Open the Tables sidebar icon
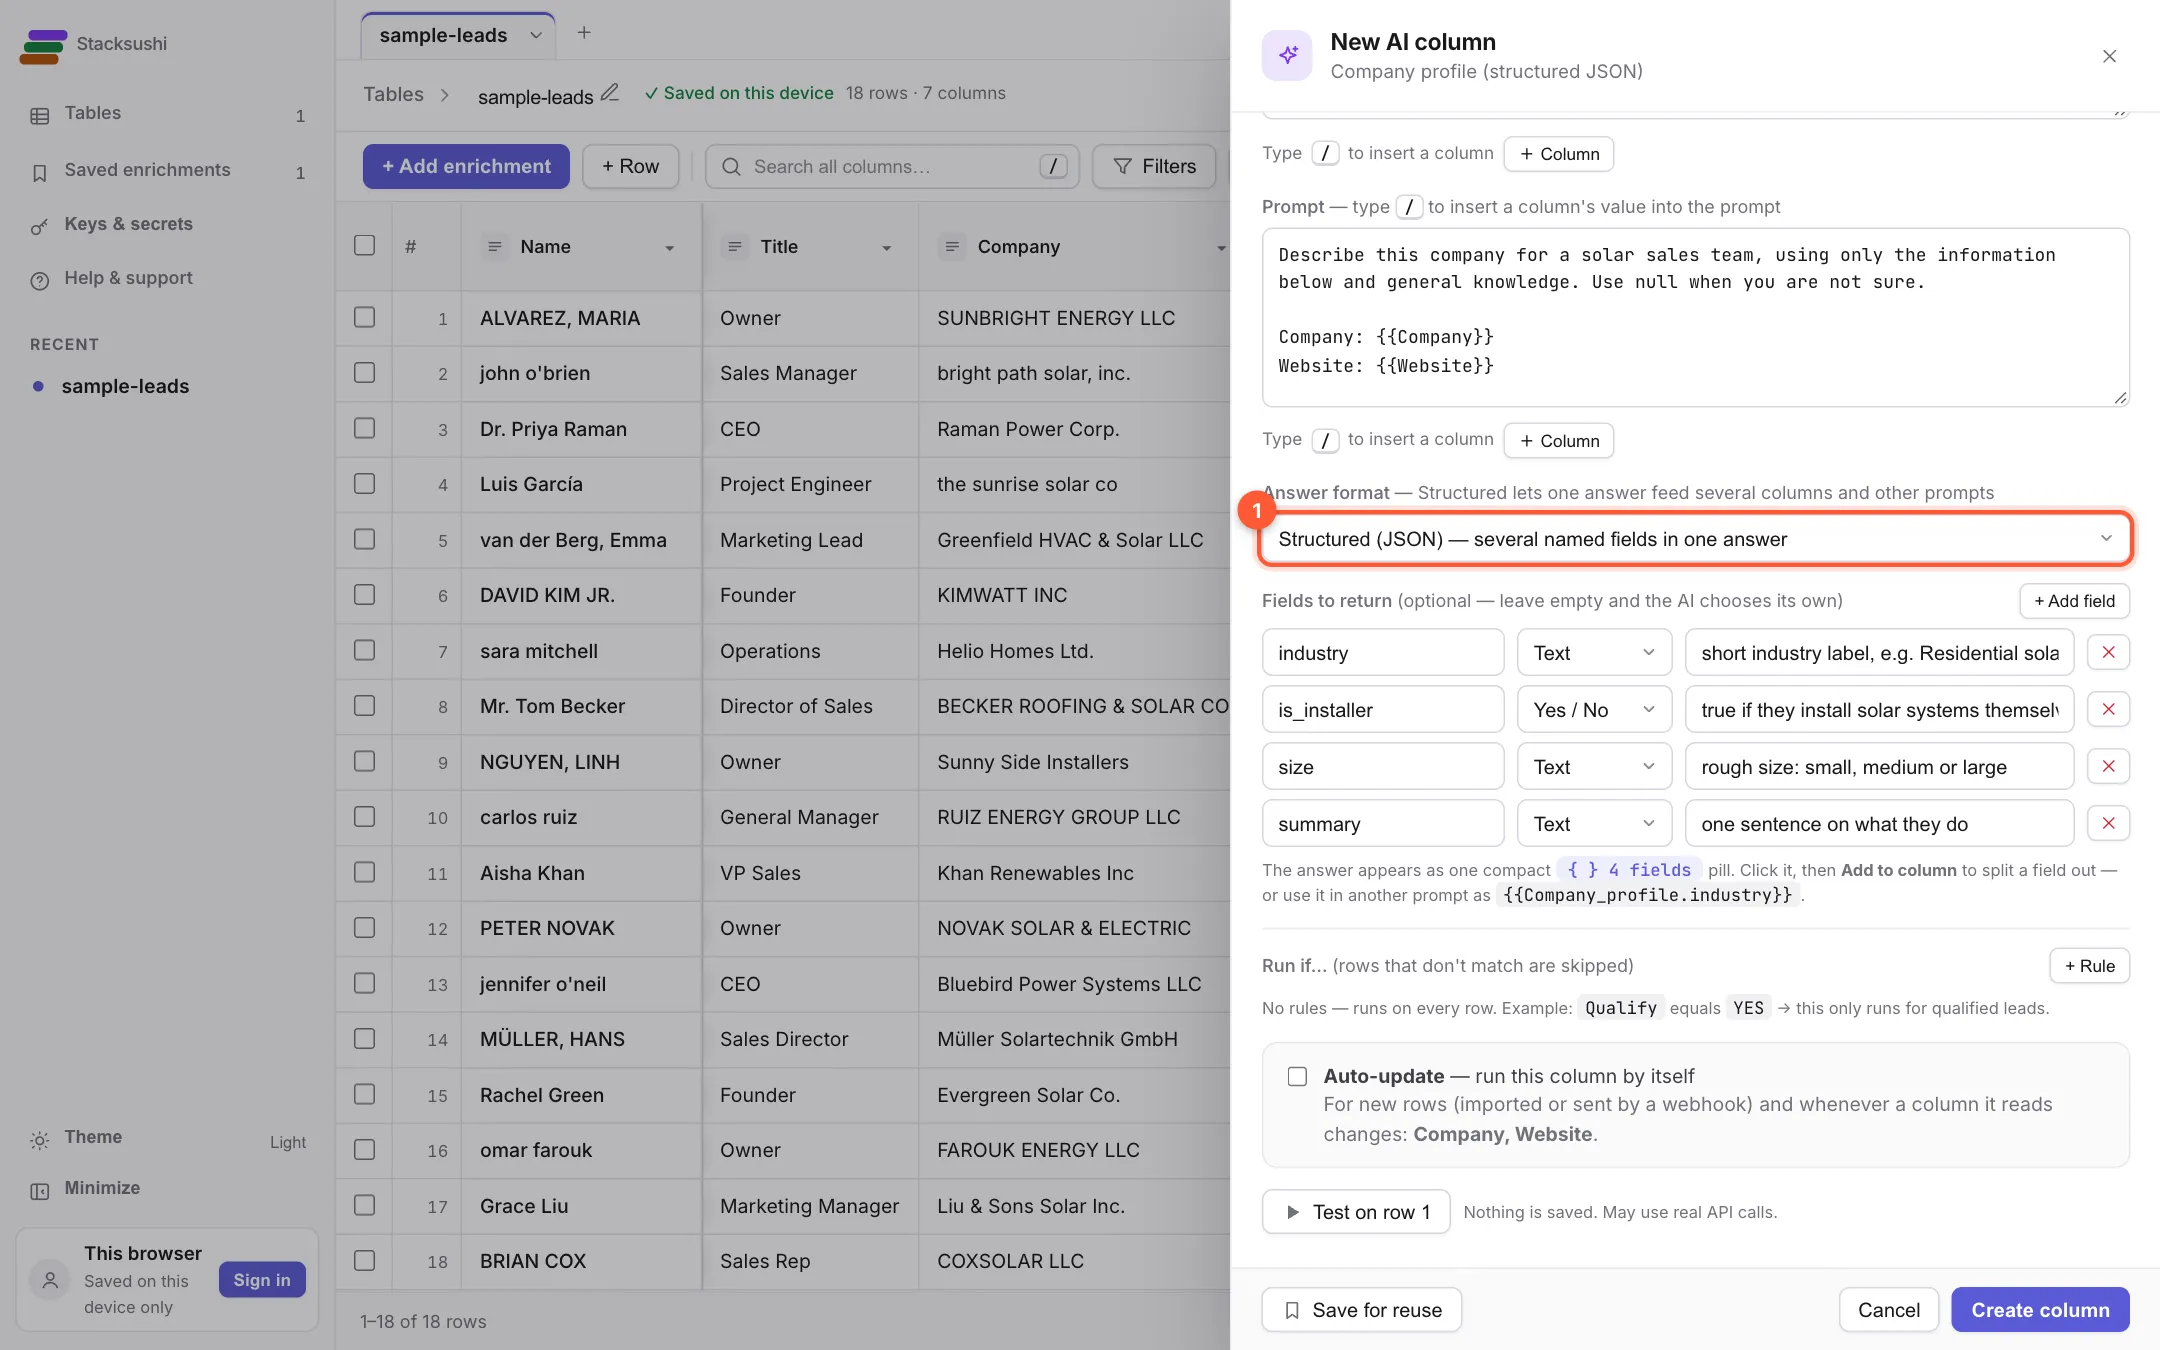 (39, 115)
